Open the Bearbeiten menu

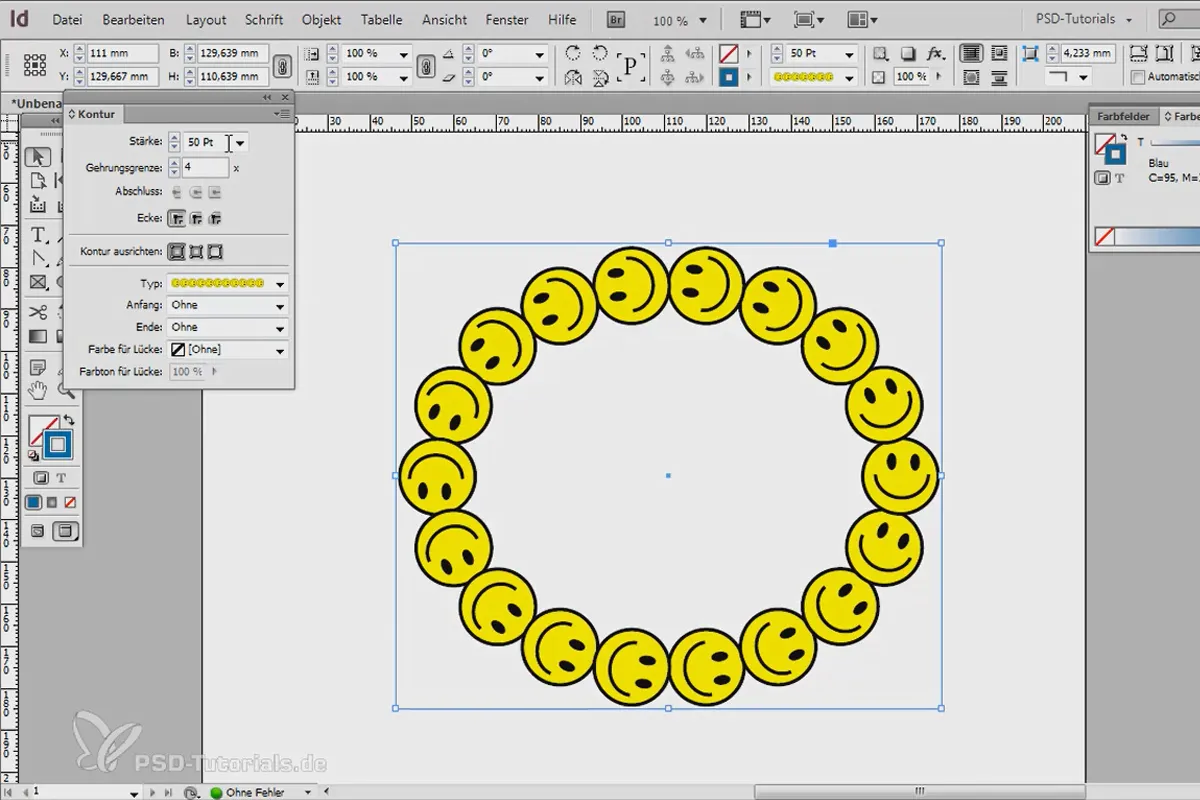click(x=135, y=19)
